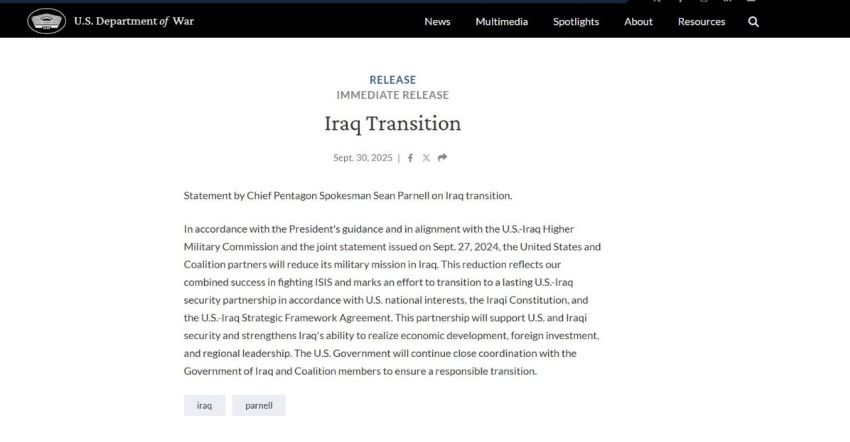Click the Department of War seal logo
Screen dimensions: 850x442
coord(43,22)
